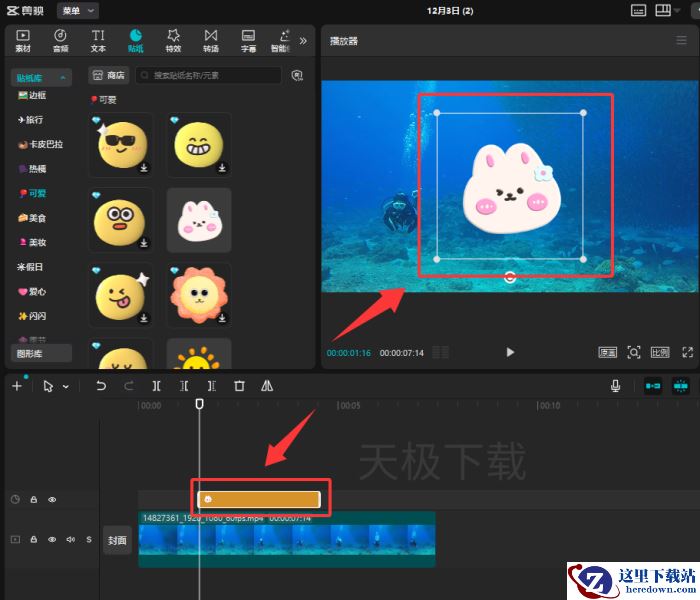The height and width of the screenshot is (600, 700).
Task: Open the 菜单 dropdown menu
Action: [78, 10]
